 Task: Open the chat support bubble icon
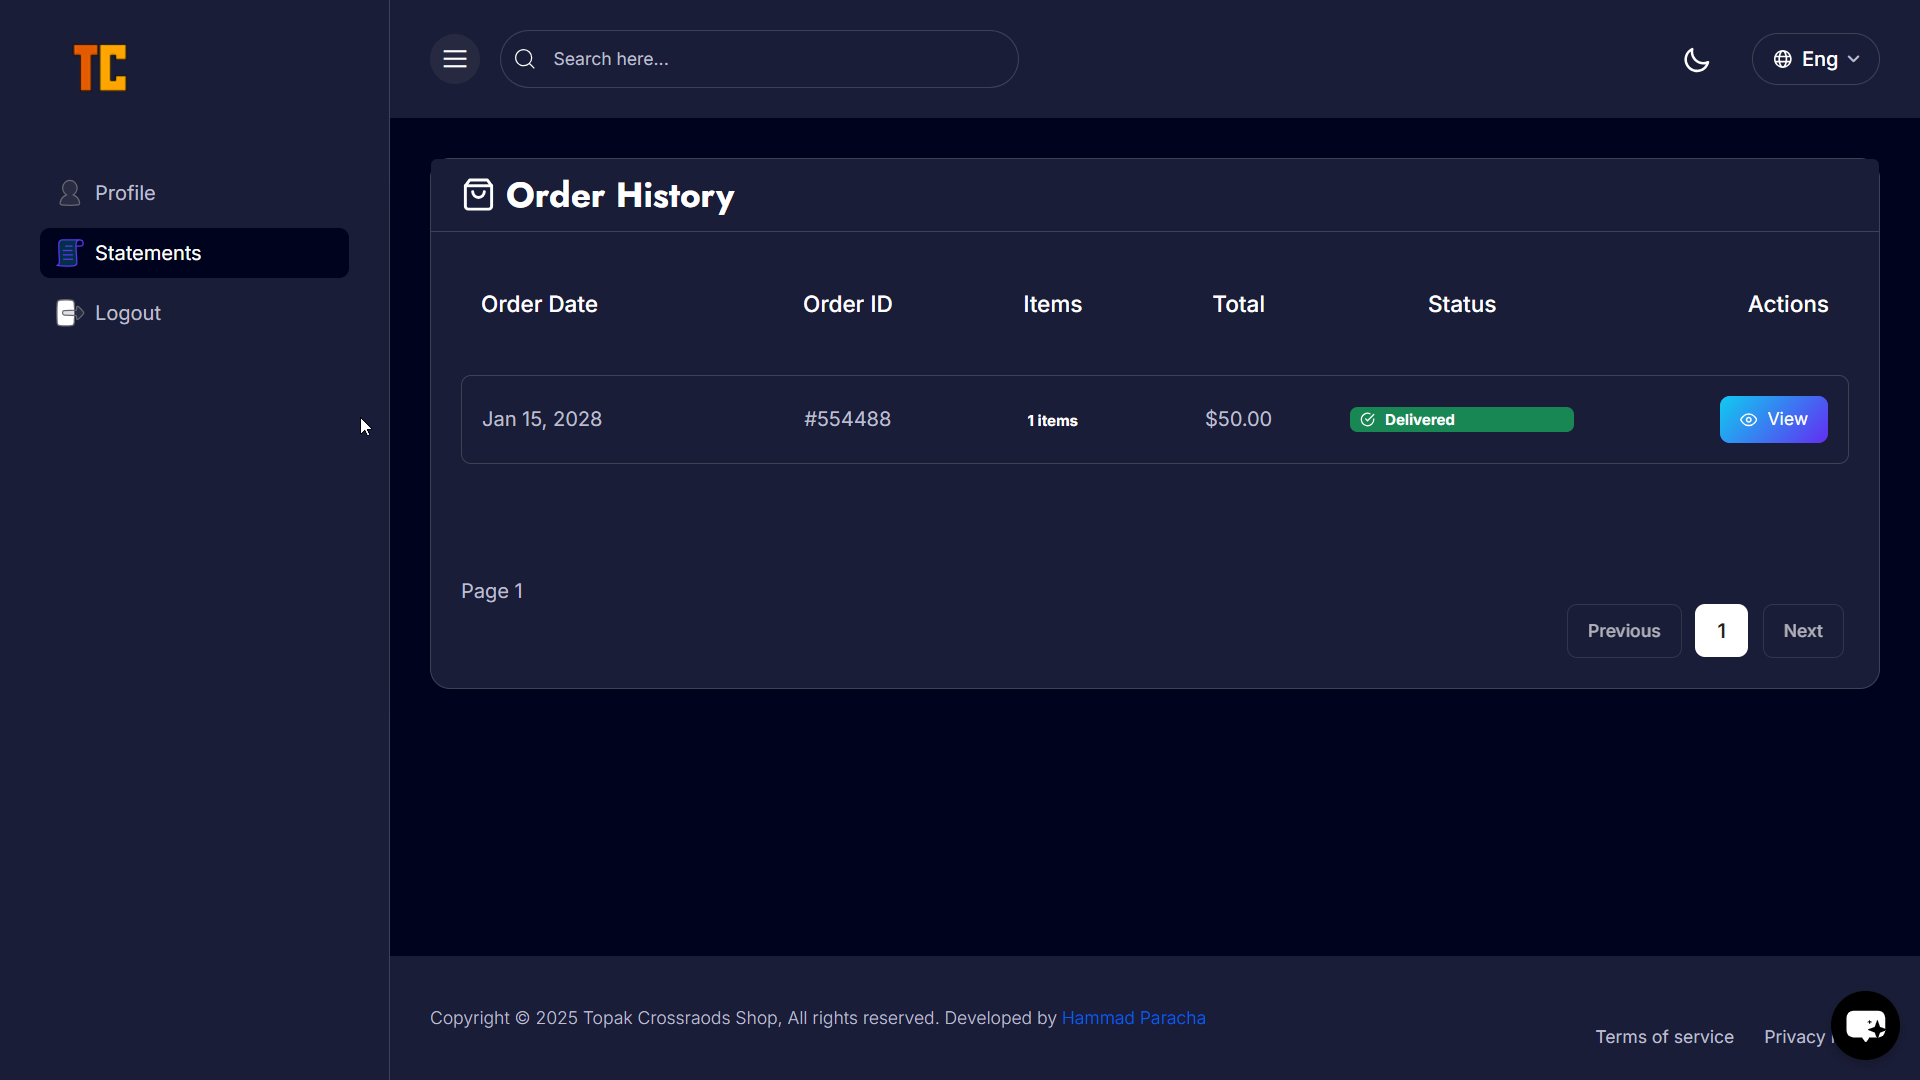[x=1865, y=1025]
